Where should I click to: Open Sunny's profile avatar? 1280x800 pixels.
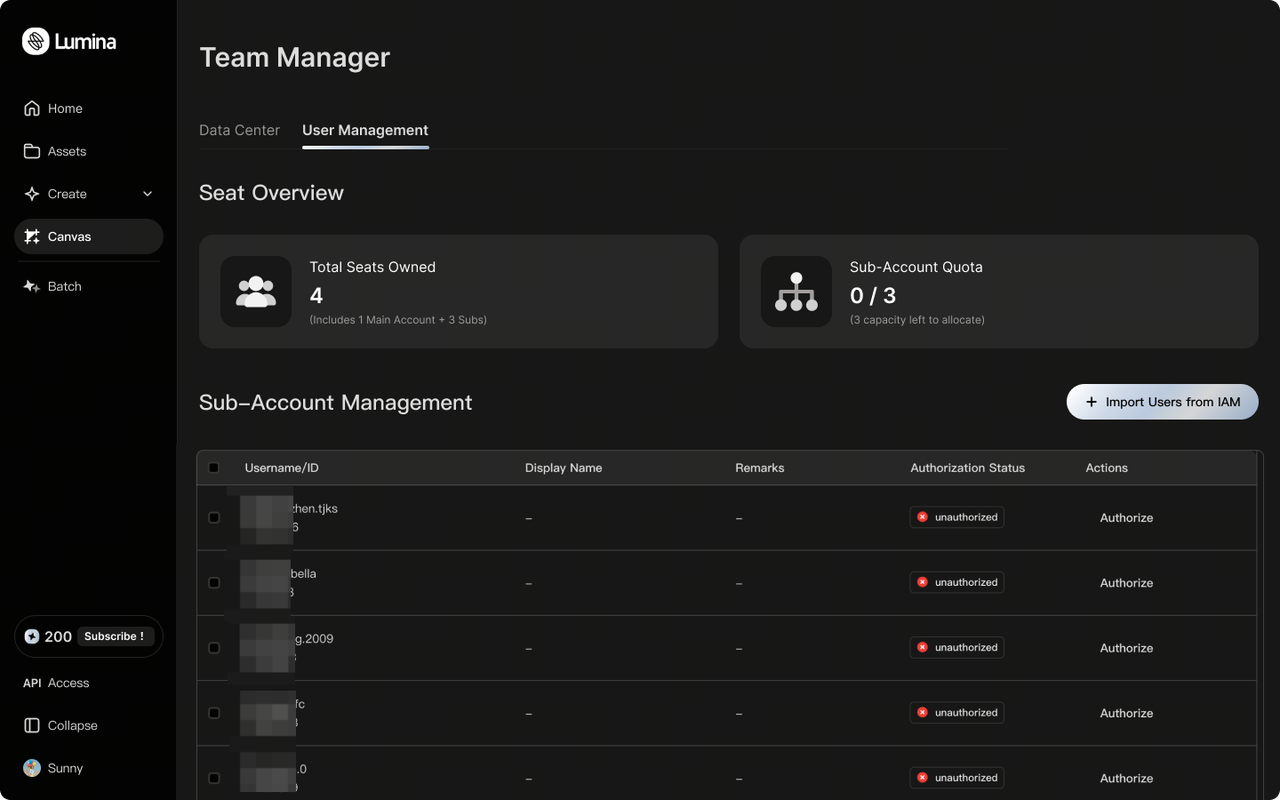pos(32,768)
